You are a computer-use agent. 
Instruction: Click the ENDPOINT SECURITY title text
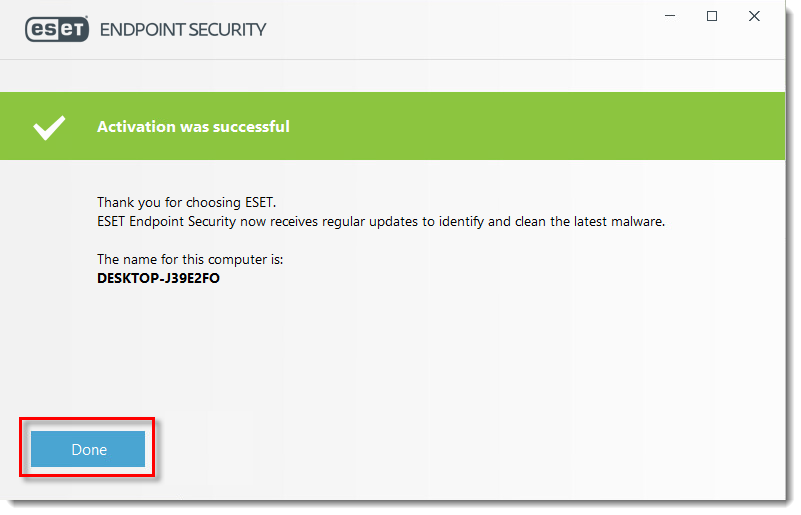coord(184,30)
